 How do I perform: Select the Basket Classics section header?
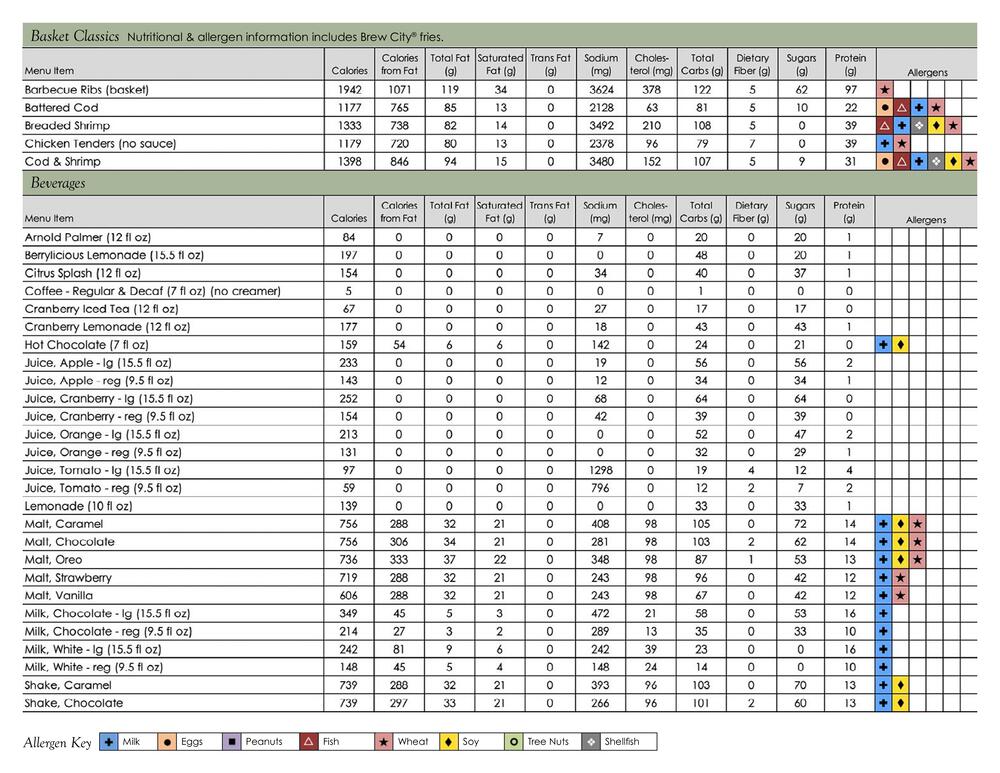[x=67, y=36]
